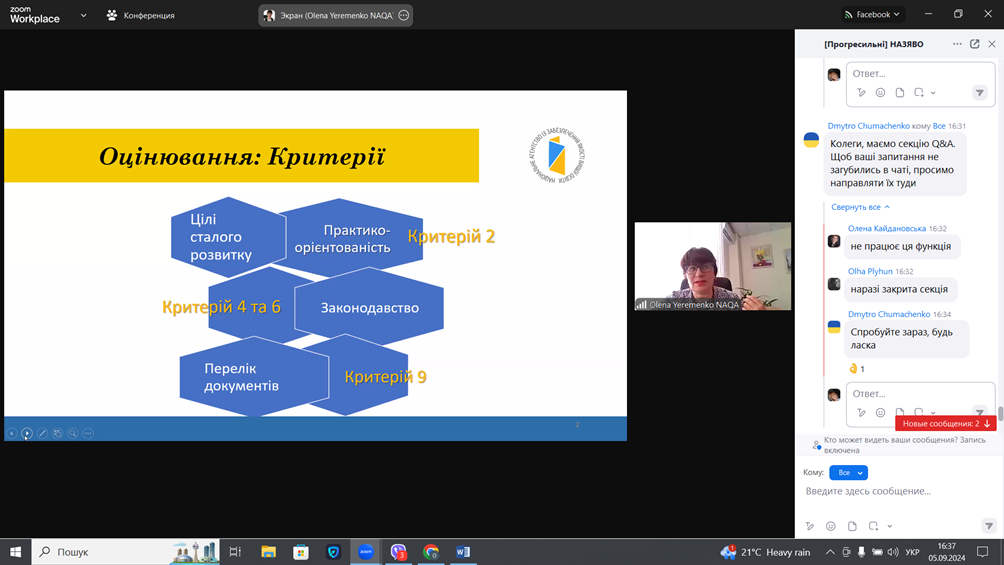Open Google Chrome from the taskbar

[x=431, y=552]
